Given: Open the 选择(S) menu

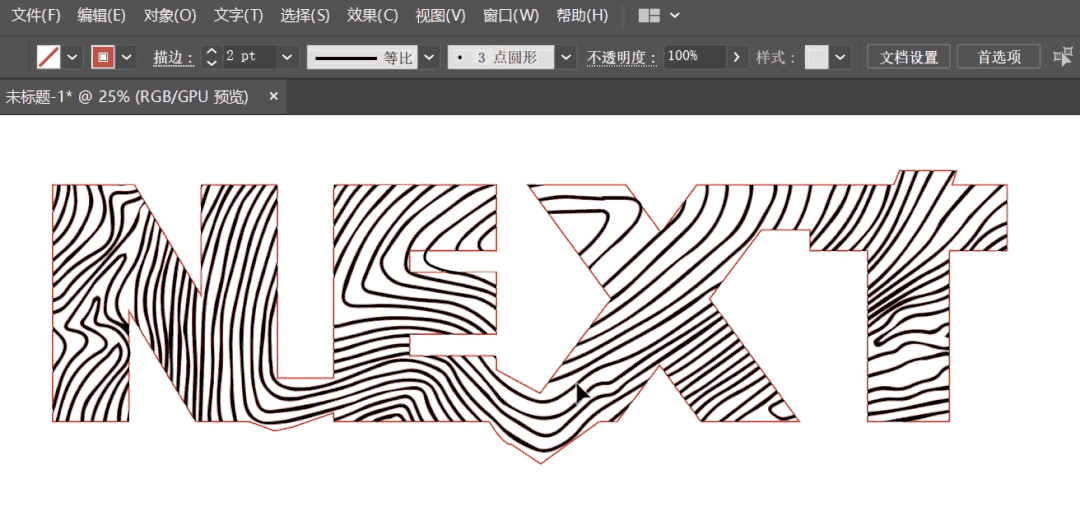Looking at the screenshot, I should 305,15.
